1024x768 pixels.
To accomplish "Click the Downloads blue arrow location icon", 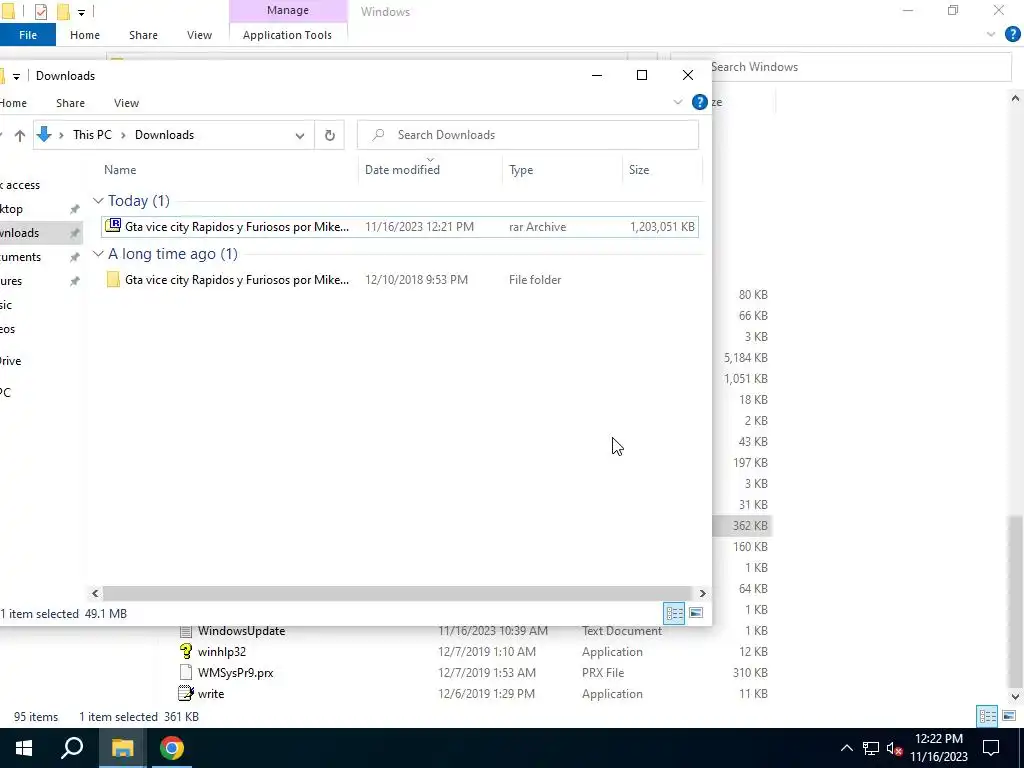I will click(44, 135).
